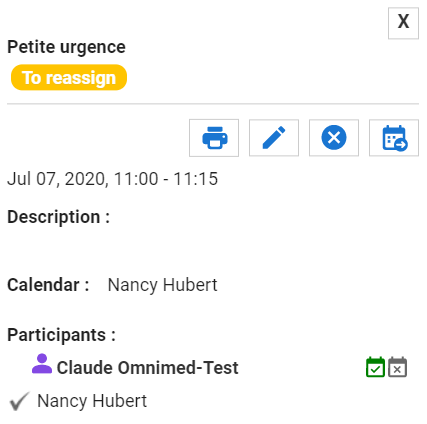The image size is (427, 424).
Task: Cancel the appointment with the blue X icon
Action: (334, 138)
